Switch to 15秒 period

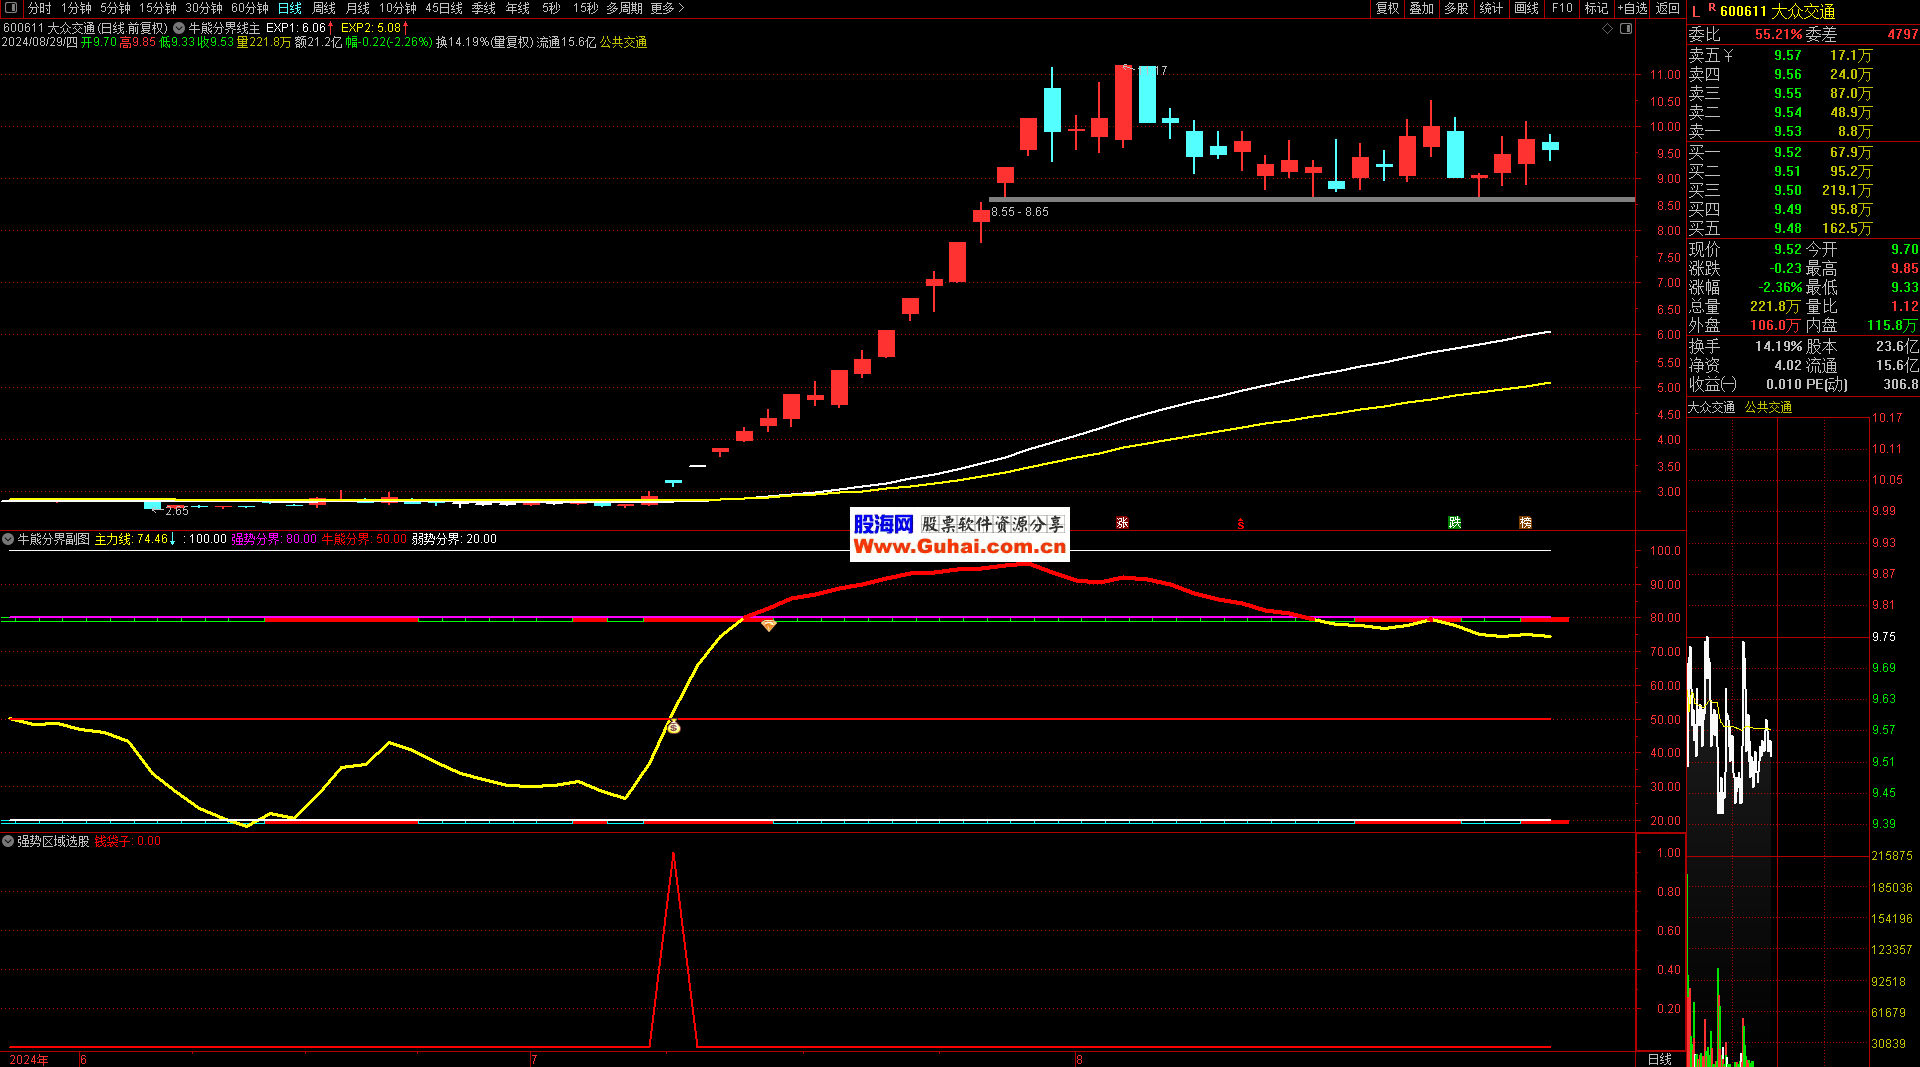(x=585, y=8)
